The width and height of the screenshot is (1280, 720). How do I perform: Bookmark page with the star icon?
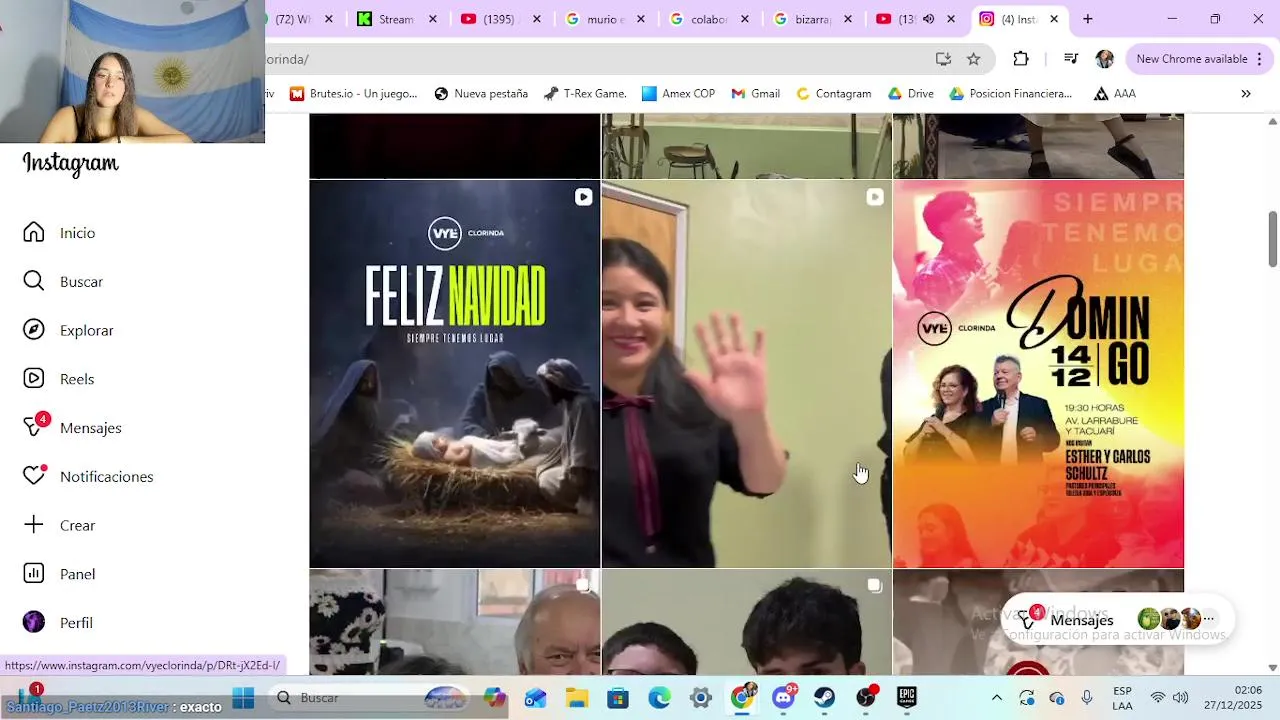(973, 59)
